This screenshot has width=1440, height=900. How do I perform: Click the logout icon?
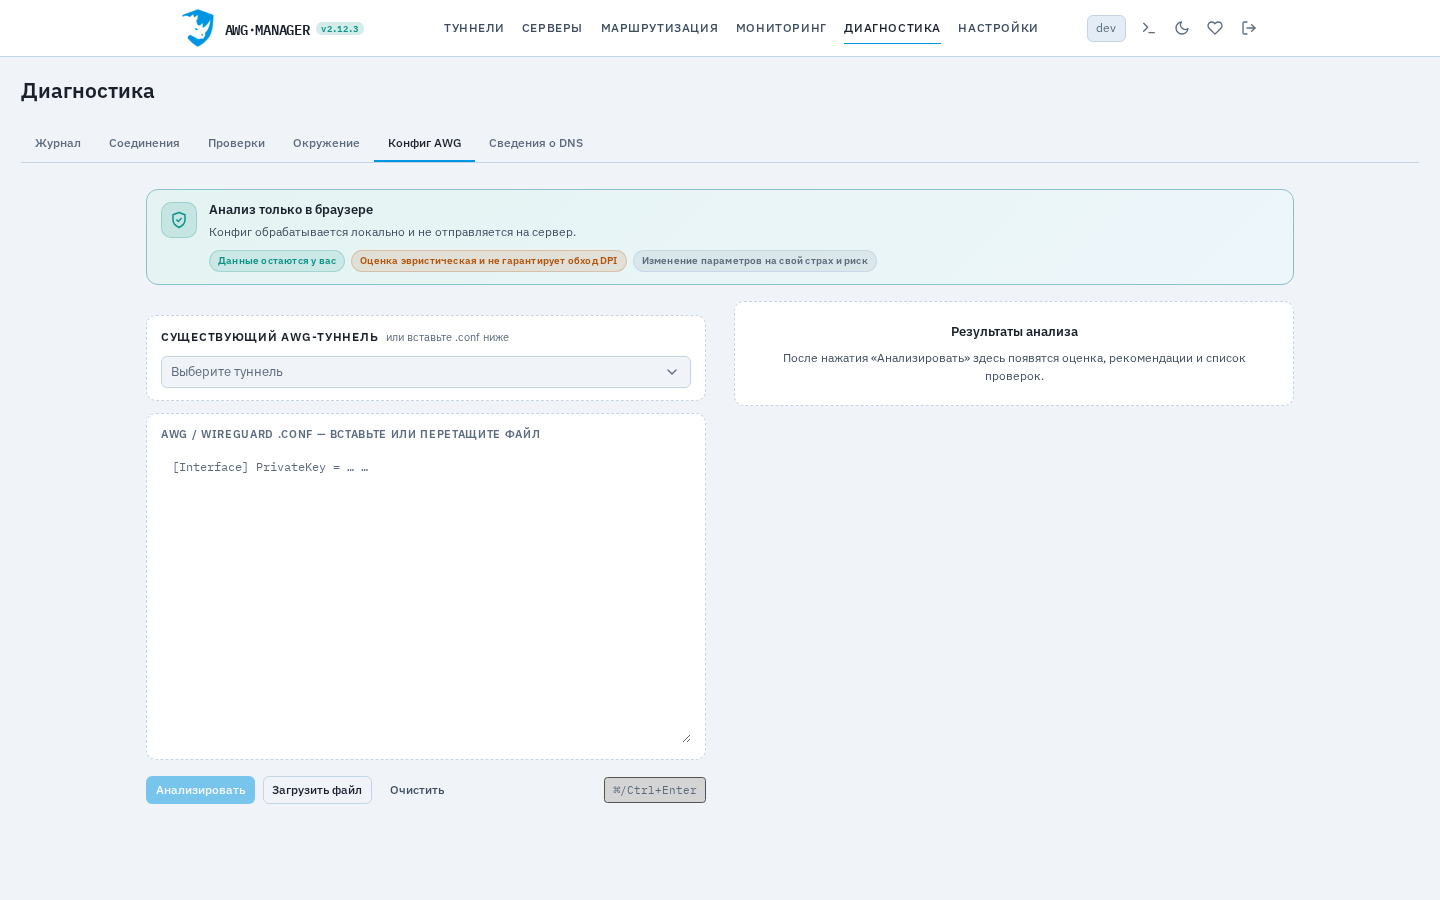tap(1249, 28)
